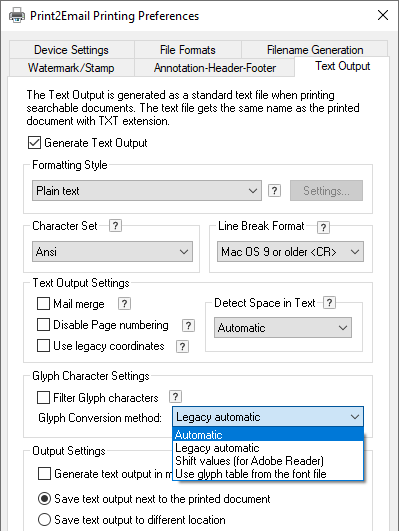Enable the Mail merge checkbox
The width and height of the screenshot is (399, 531).
[43, 304]
